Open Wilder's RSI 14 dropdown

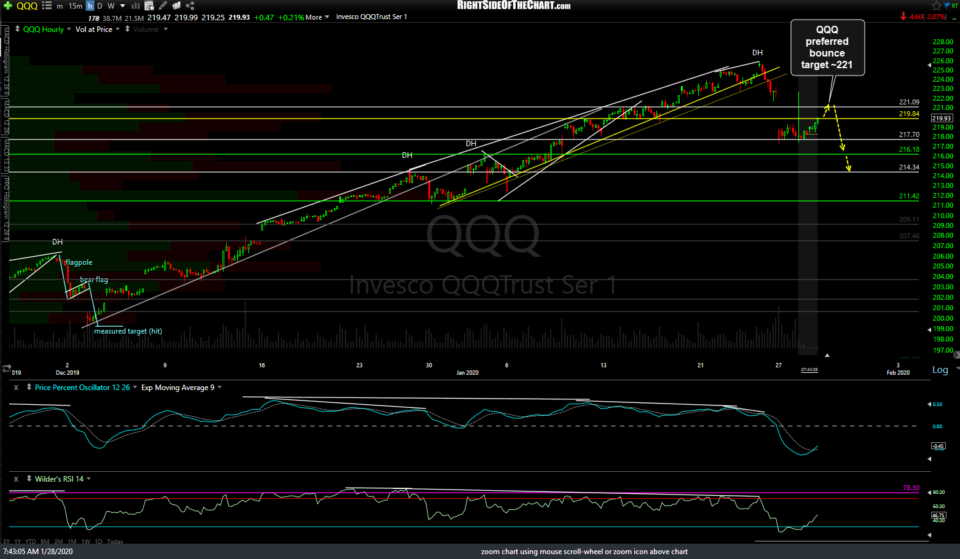89,479
